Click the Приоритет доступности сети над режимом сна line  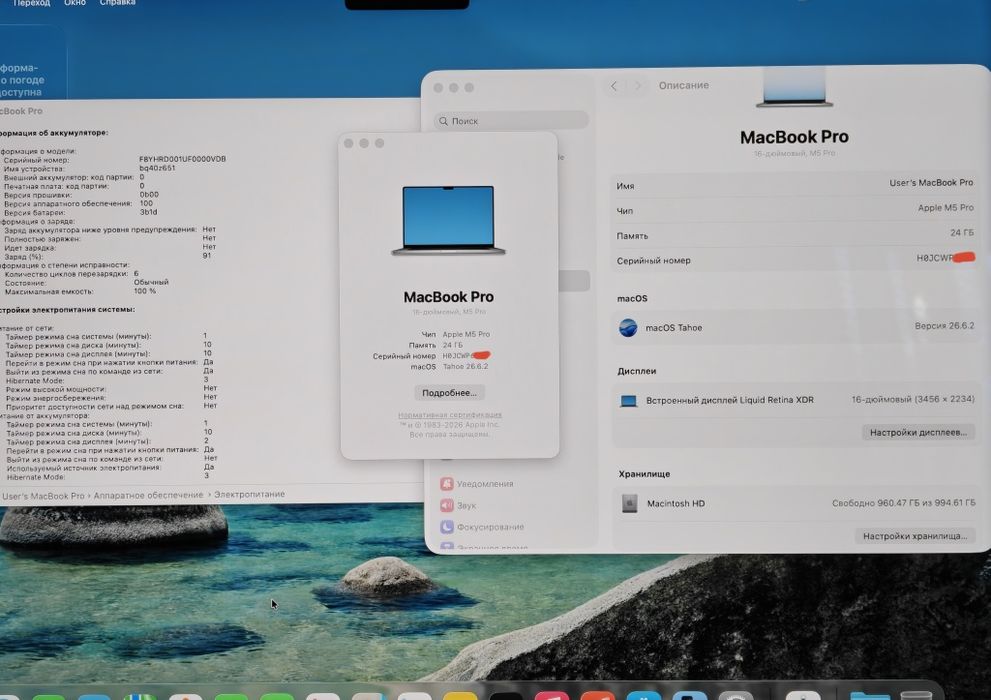[x=111, y=406]
